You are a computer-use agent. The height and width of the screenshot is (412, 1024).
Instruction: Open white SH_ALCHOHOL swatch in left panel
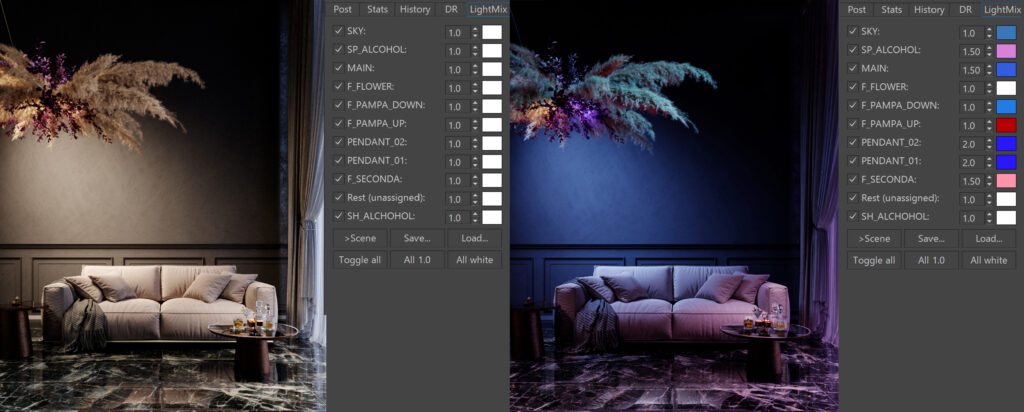(492, 217)
